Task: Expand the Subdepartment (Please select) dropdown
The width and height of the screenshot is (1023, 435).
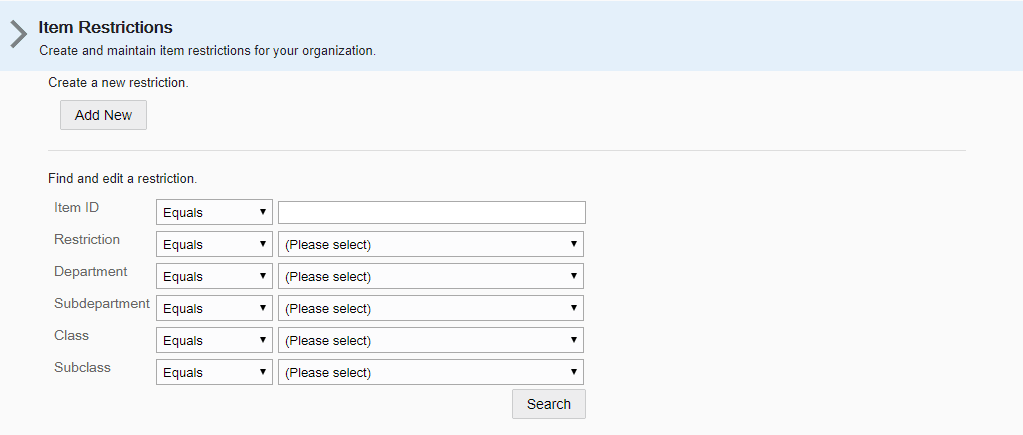Action: pos(431,308)
